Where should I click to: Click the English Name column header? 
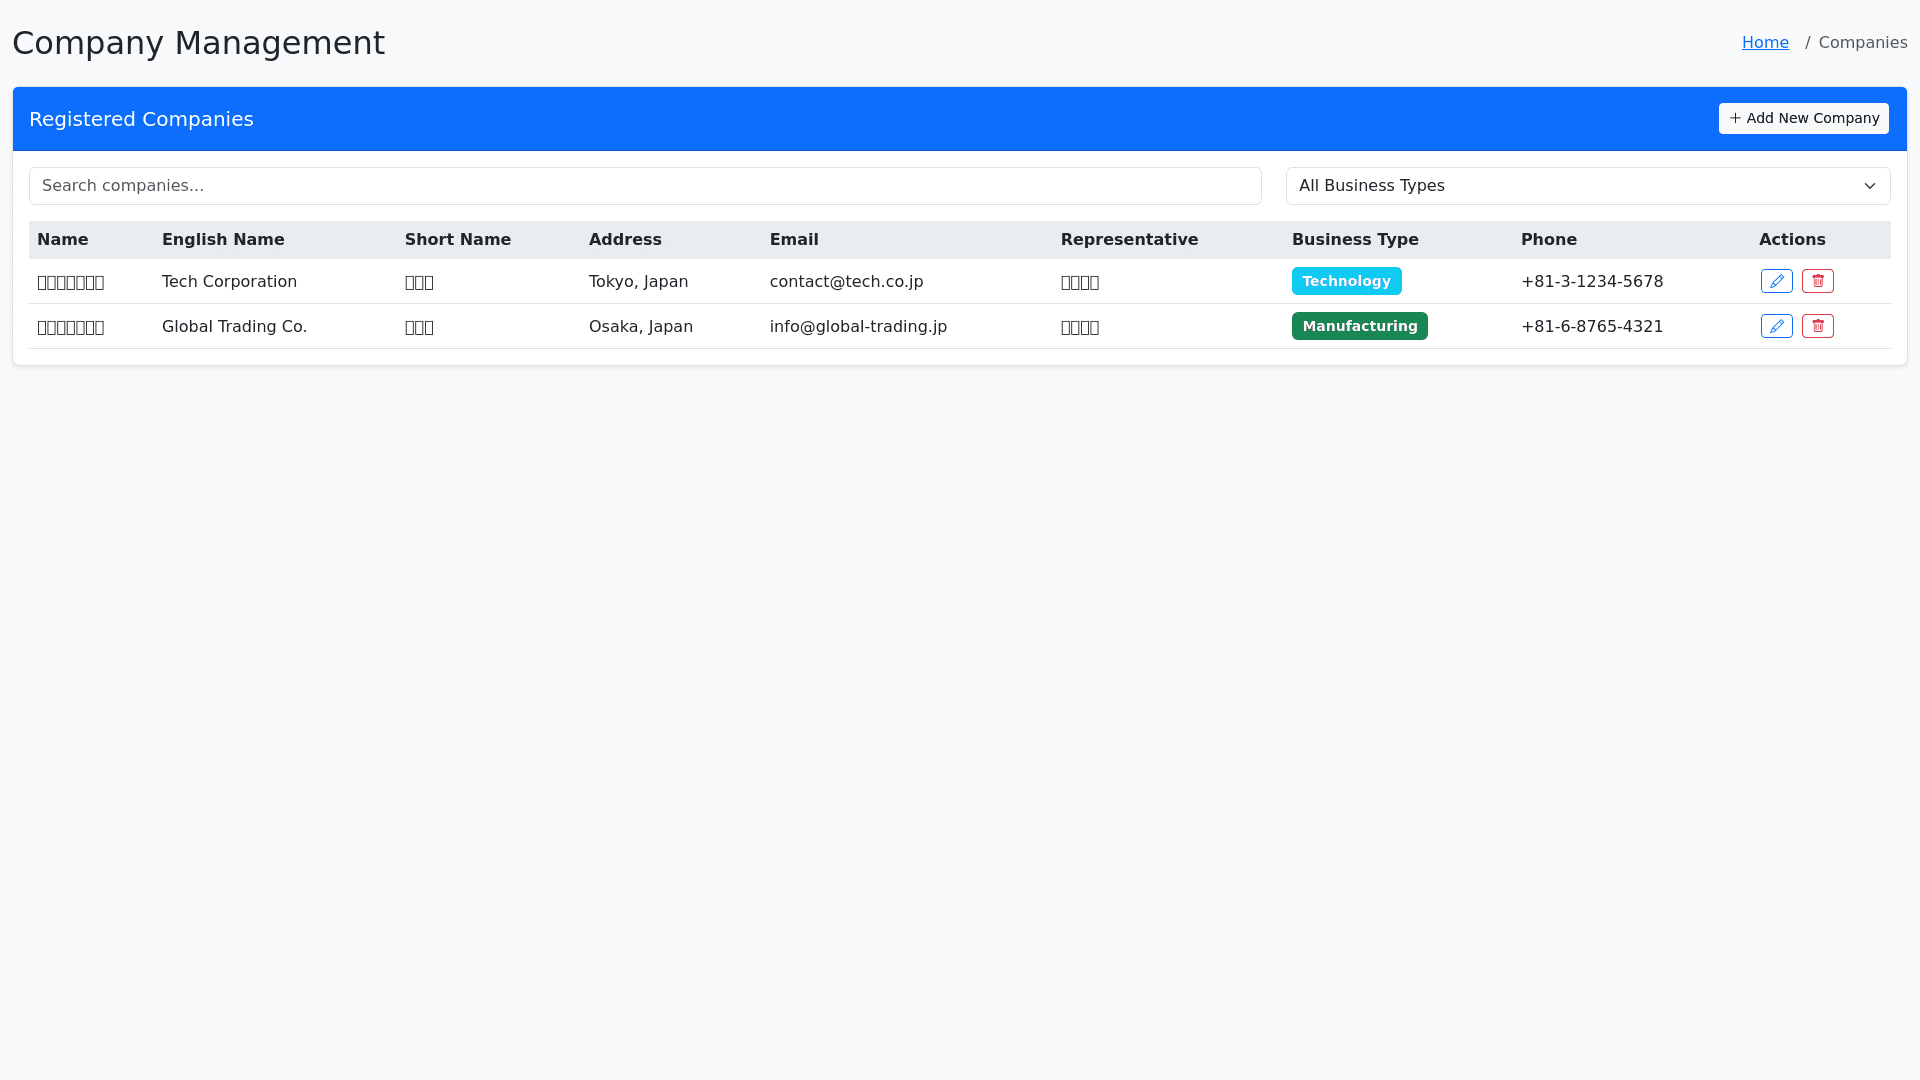[223, 240]
